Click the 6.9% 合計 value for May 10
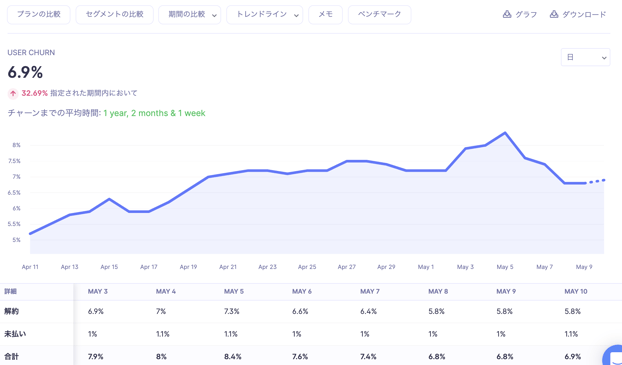622x365 pixels. (x=573, y=357)
